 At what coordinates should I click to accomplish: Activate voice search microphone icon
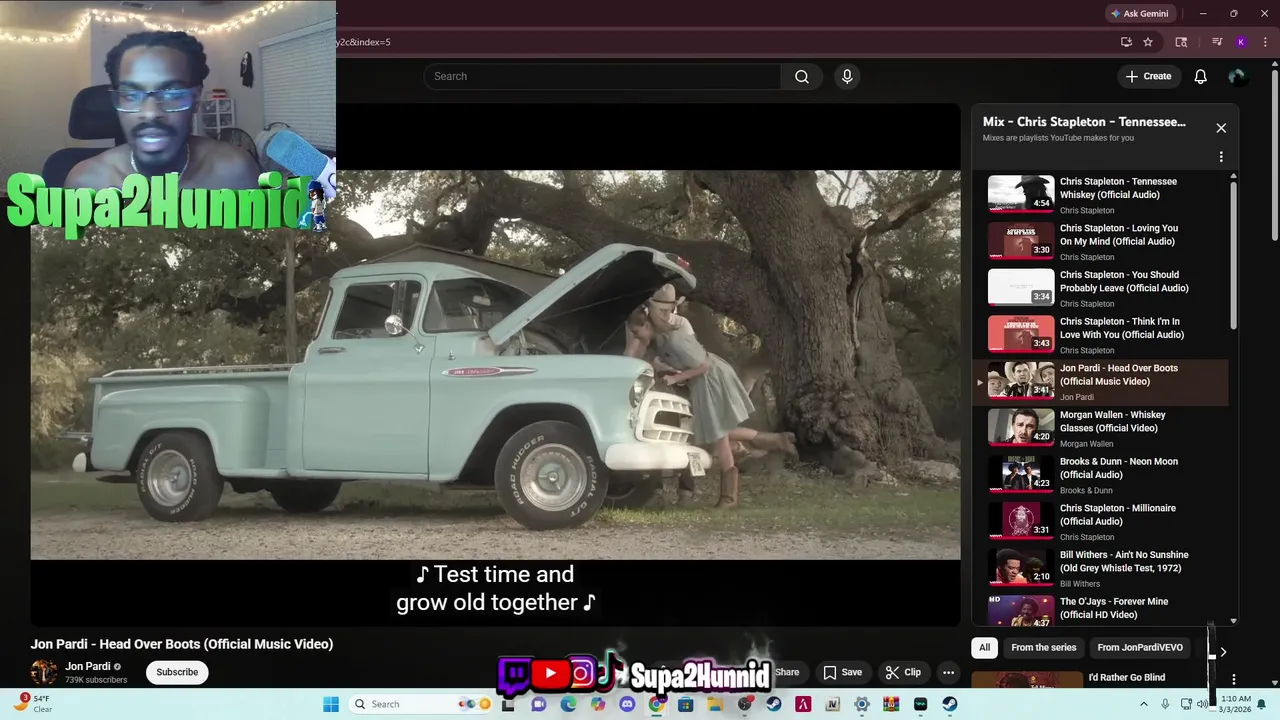(x=847, y=76)
